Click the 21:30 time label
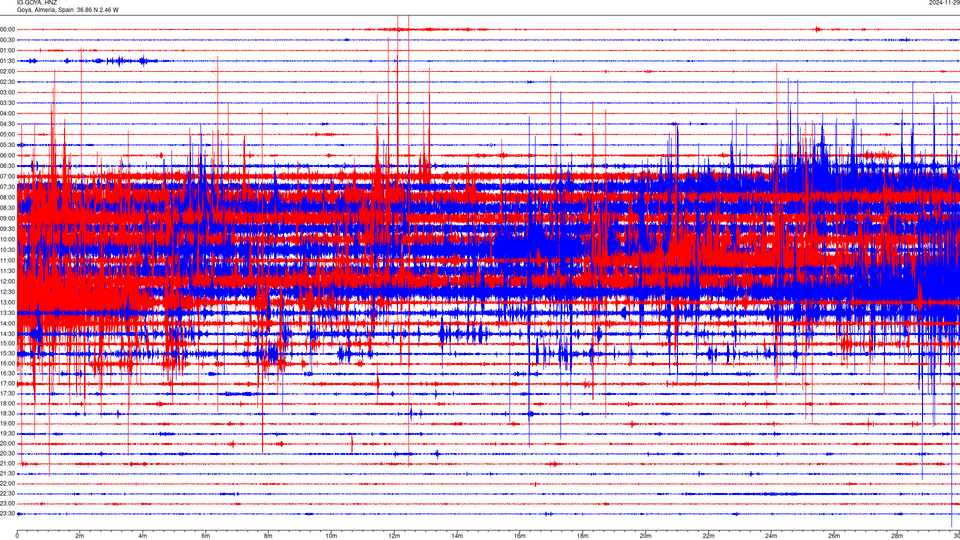Viewport: 960px width, 540px height. point(8,473)
